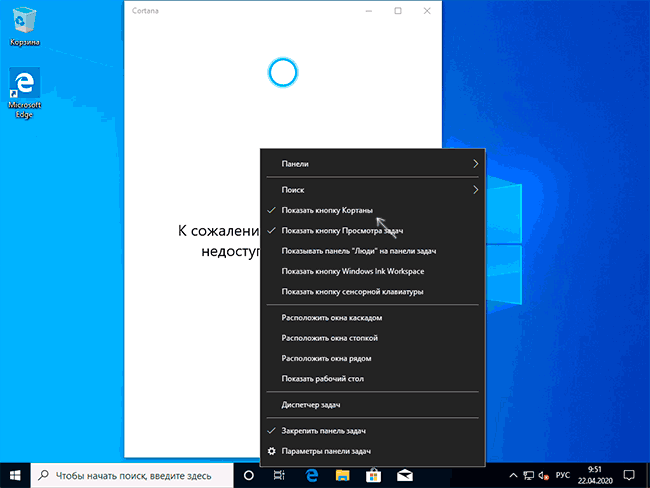Toggle Показать кнопку Кортаны
Screen dimensions: 650x488
click(372, 210)
